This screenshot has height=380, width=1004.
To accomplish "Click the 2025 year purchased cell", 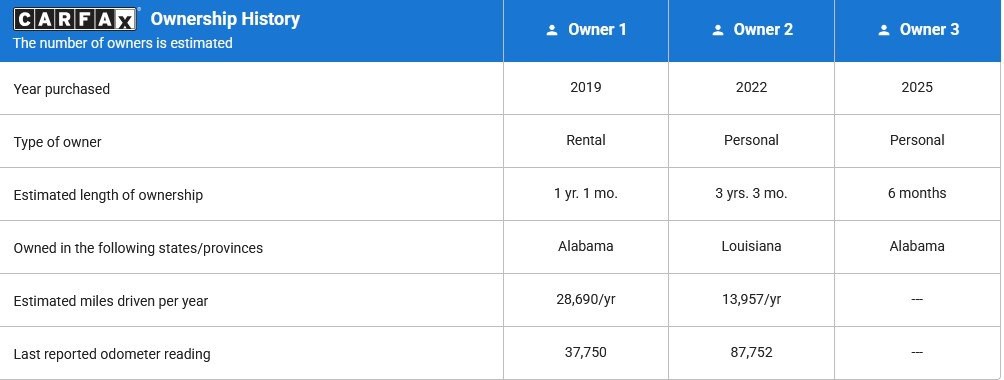I will point(917,88).
